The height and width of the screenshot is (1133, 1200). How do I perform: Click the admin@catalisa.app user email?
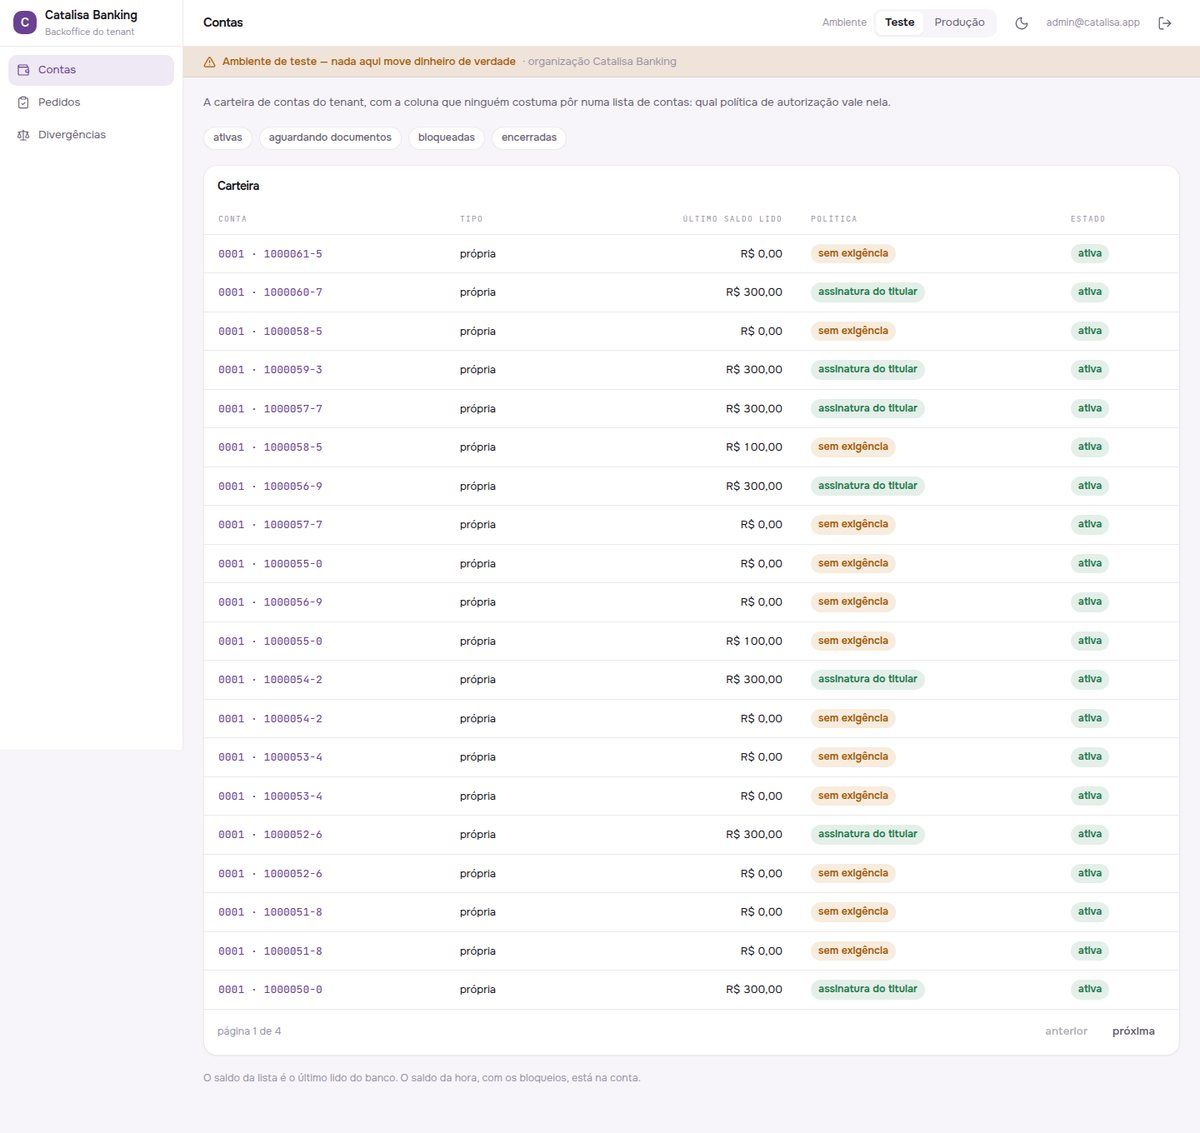1092,22
